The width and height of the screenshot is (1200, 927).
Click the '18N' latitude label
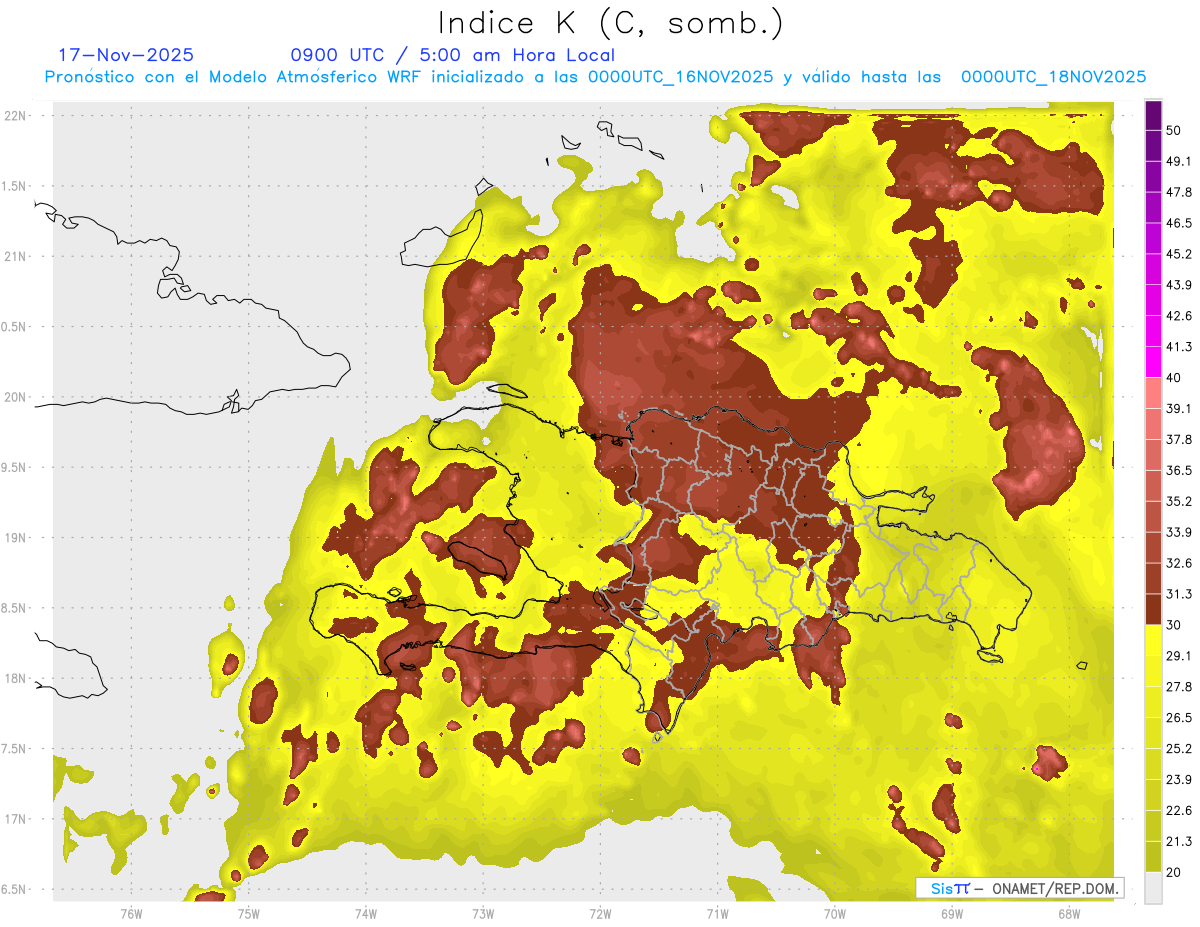point(17,678)
